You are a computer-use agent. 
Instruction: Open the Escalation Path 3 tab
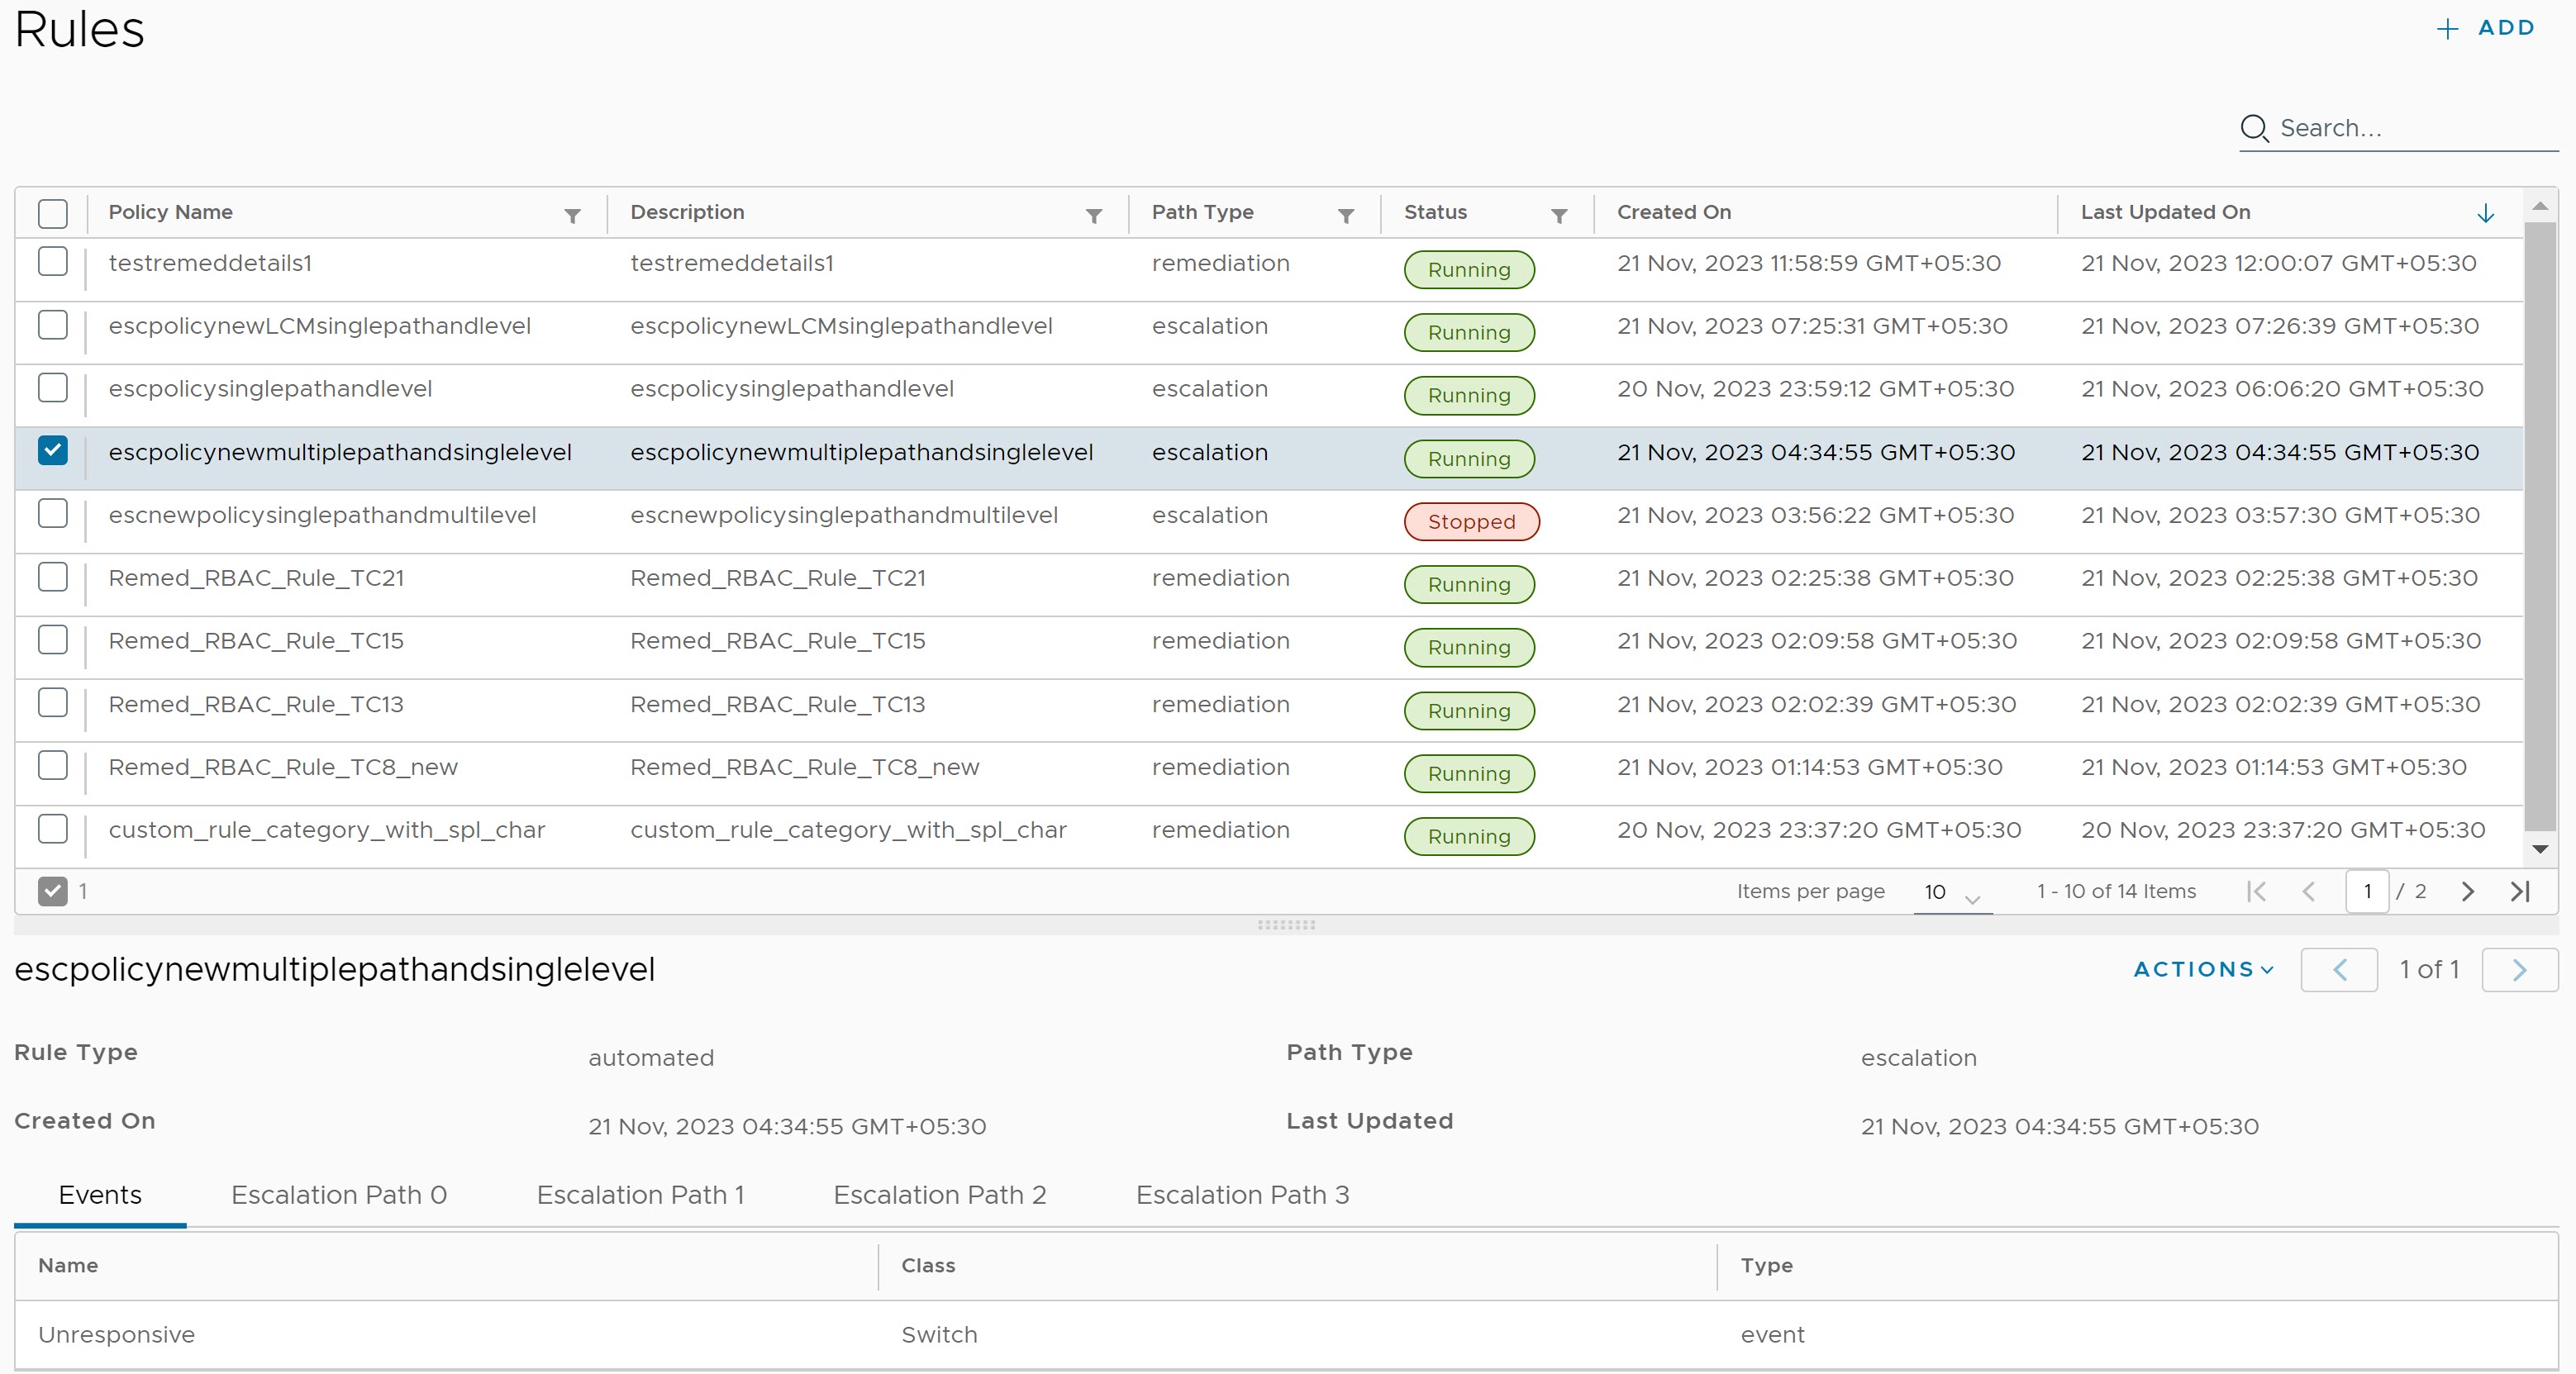(x=1242, y=1195)
